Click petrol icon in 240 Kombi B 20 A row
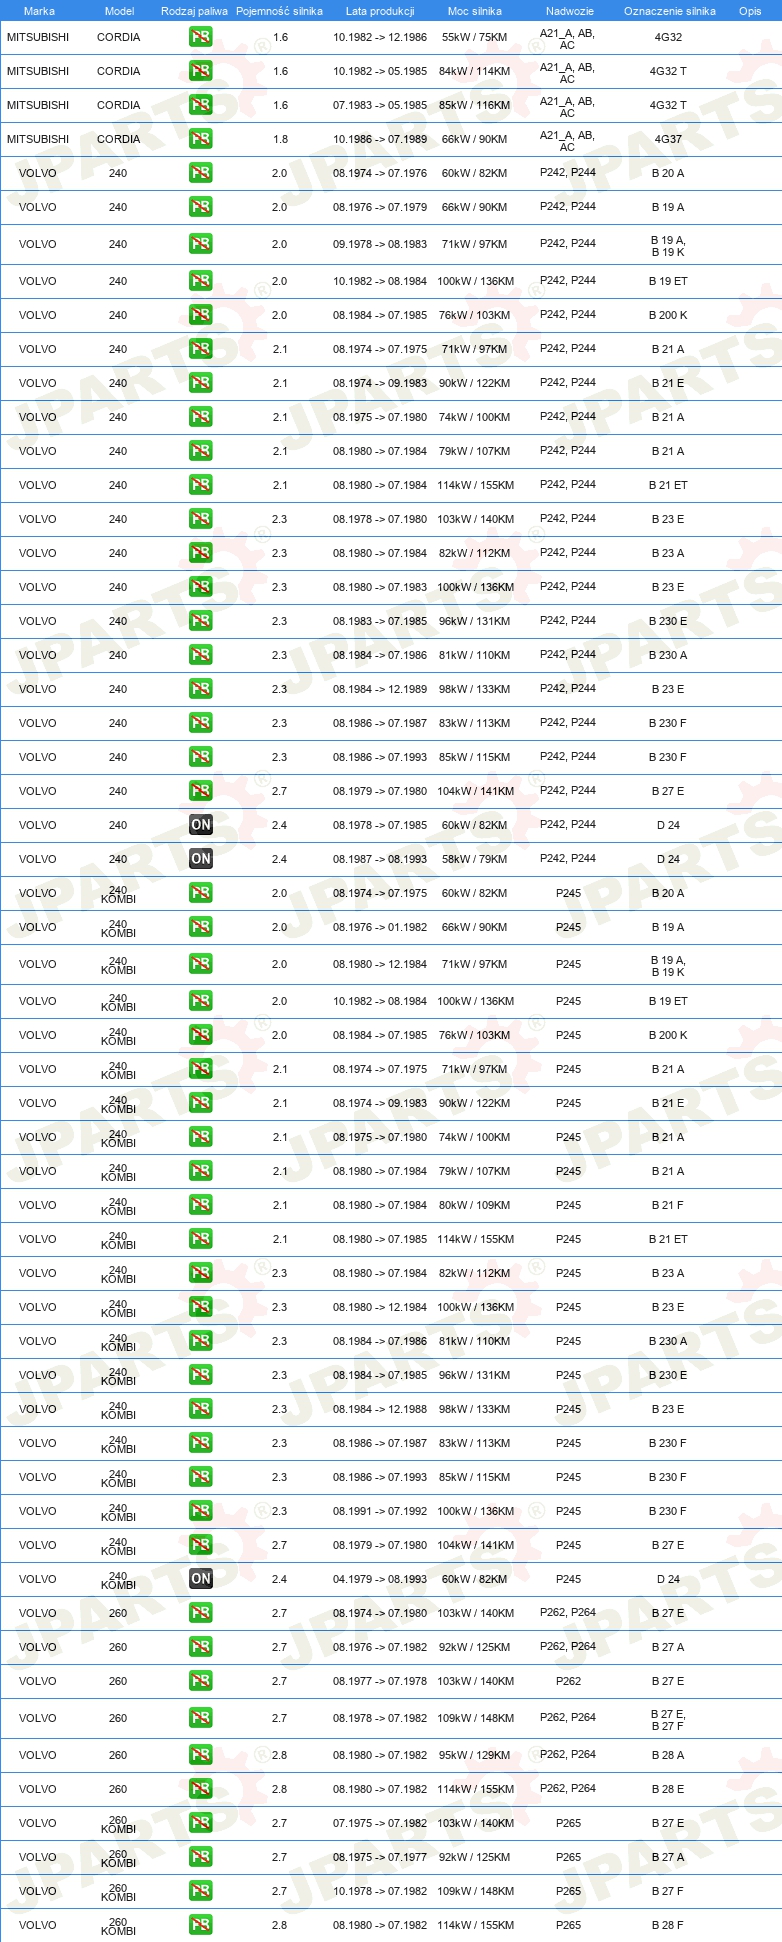Screen dimensions: 782x1942 tap(200, 893)
